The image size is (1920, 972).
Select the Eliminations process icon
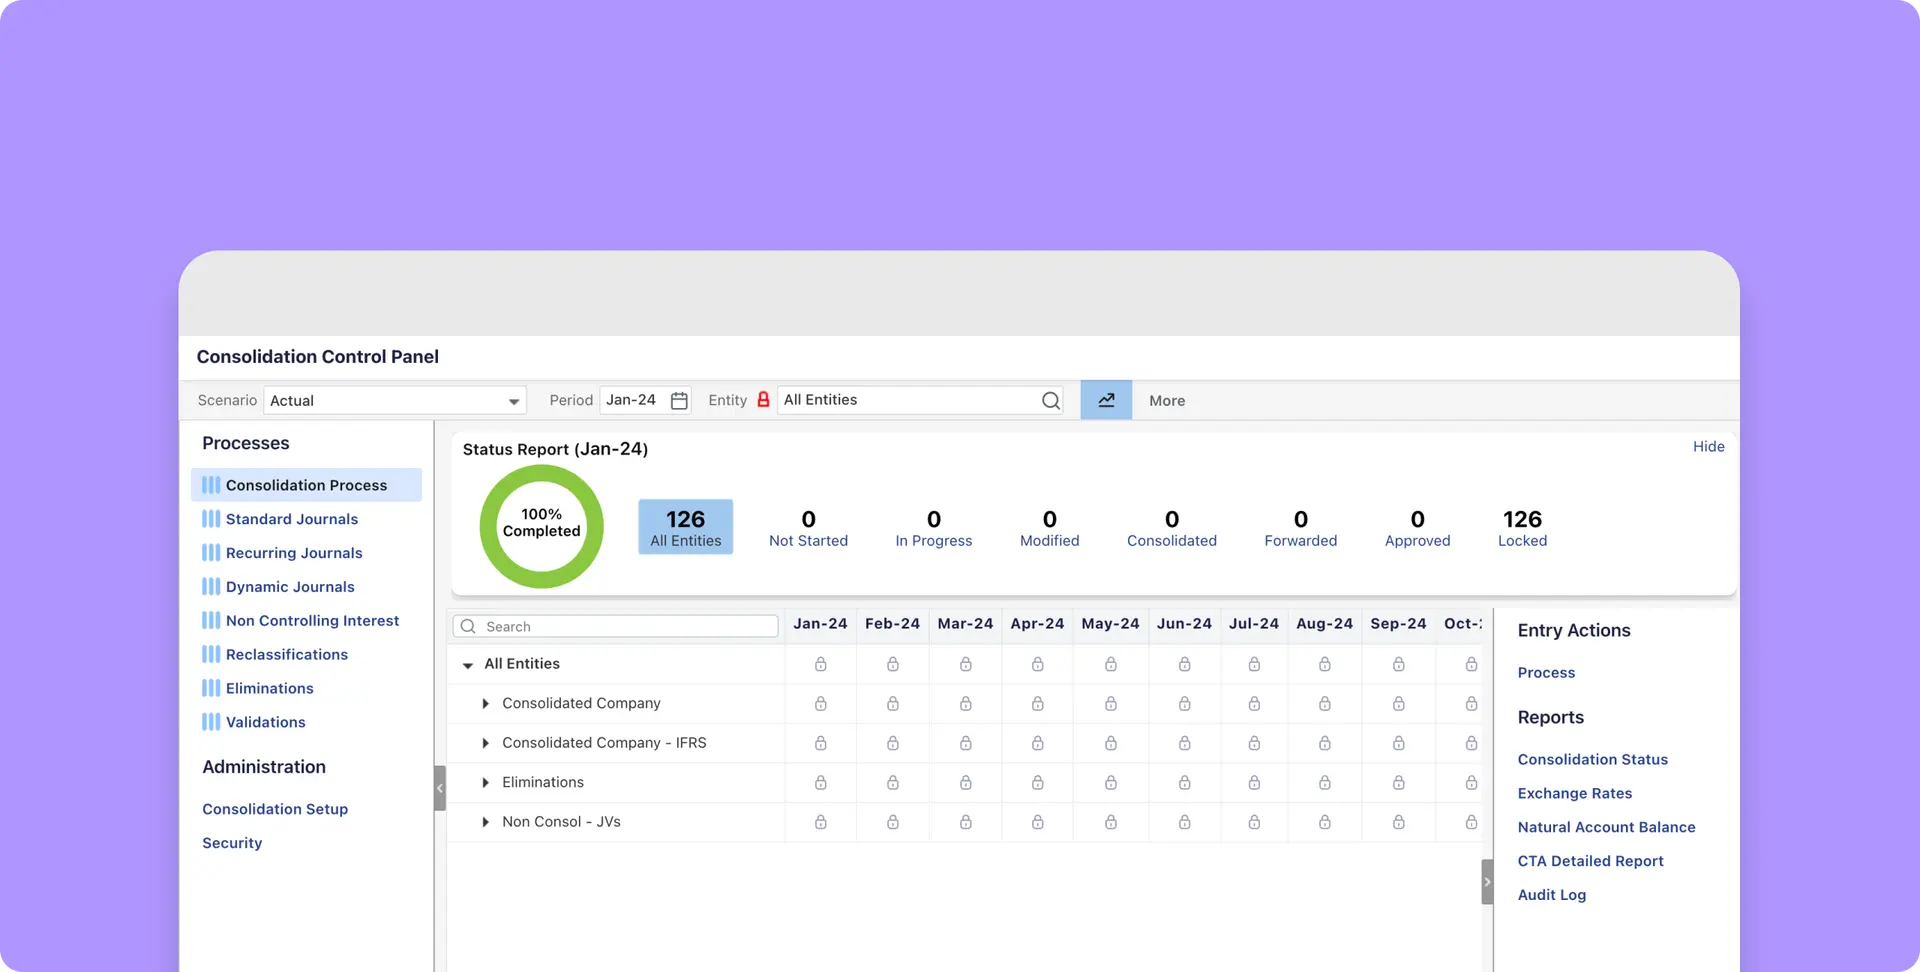211,688
